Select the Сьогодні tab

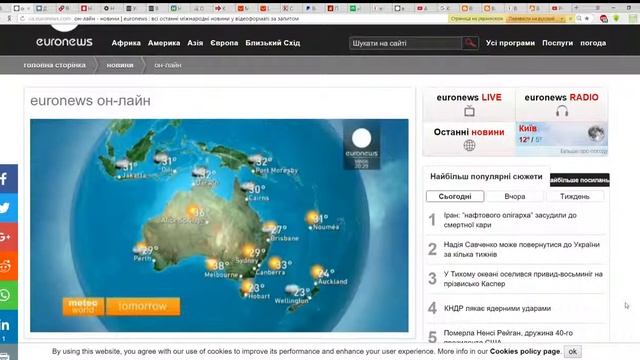(455, 196)
